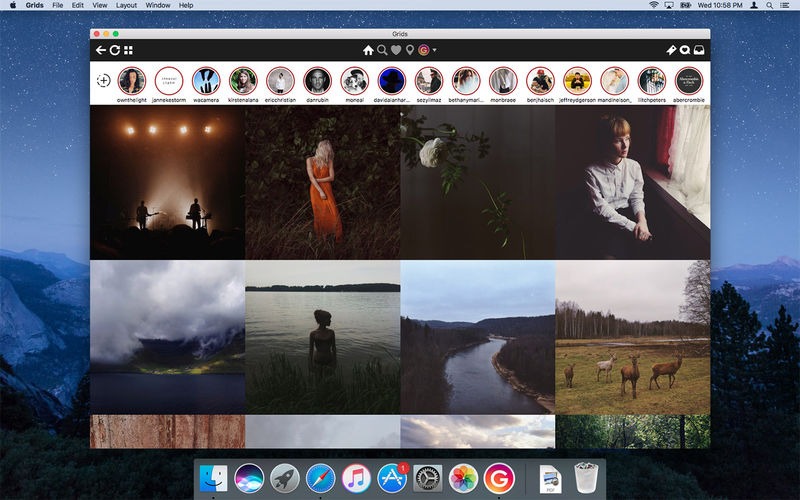Open the photo of deer in field

pos(633,338)
